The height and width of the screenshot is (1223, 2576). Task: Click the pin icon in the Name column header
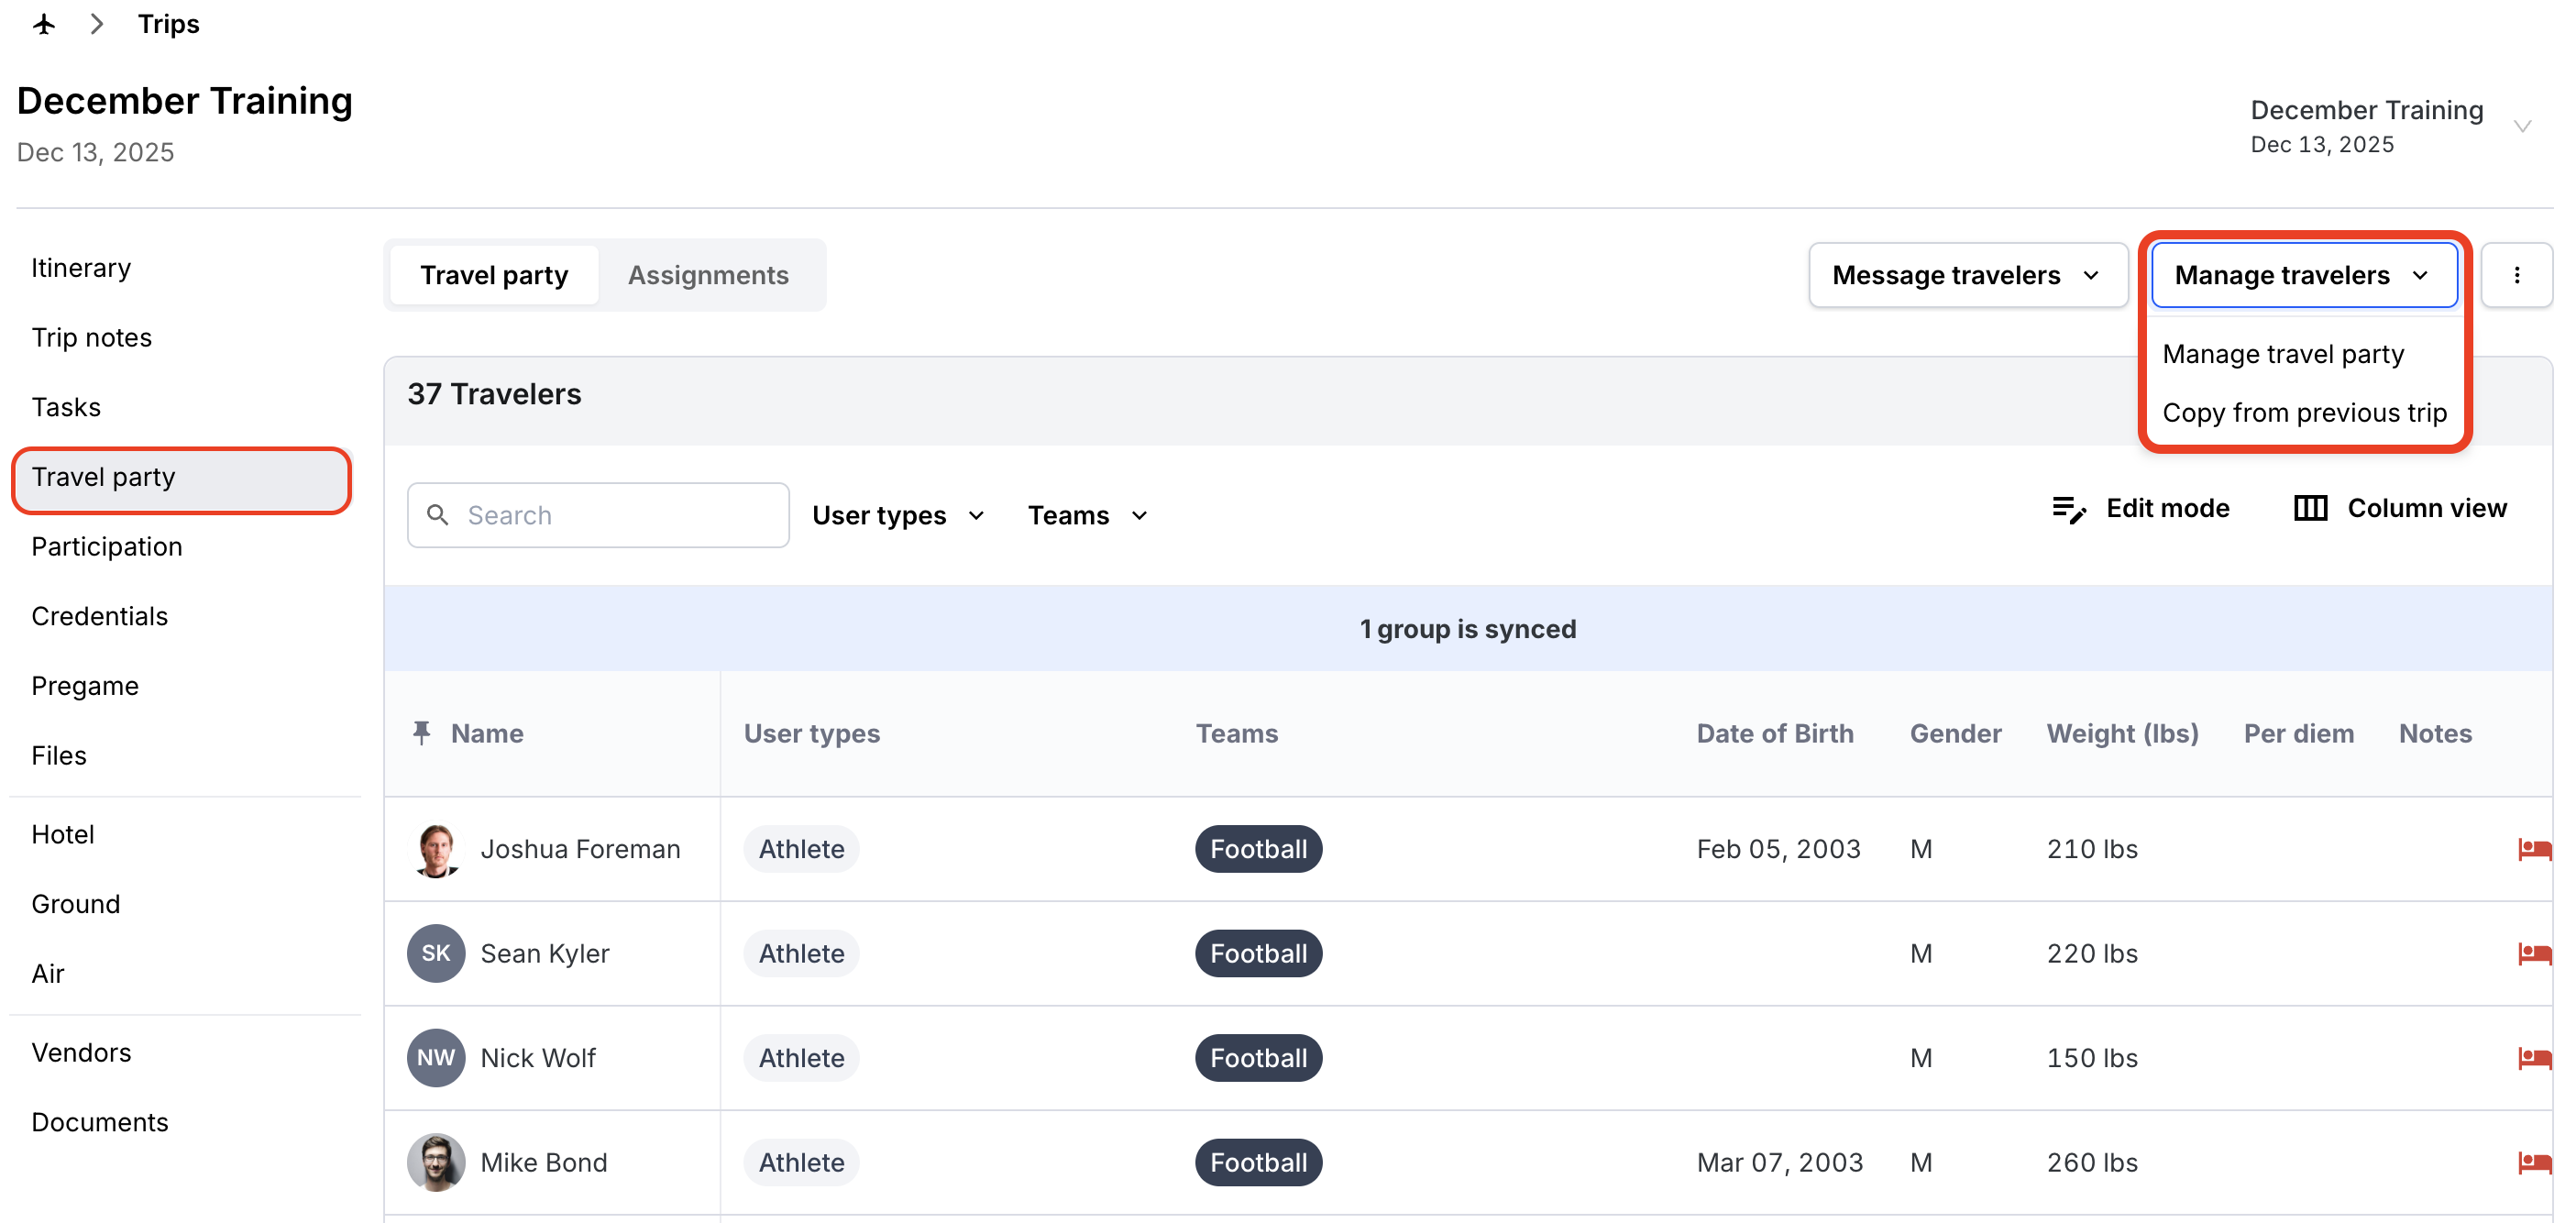[x=422, y=733]
